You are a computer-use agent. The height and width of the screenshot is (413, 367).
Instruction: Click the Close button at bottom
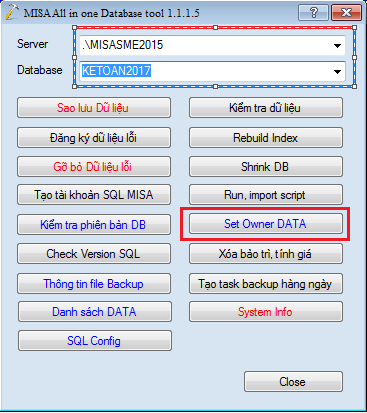[x=293, y=382]
